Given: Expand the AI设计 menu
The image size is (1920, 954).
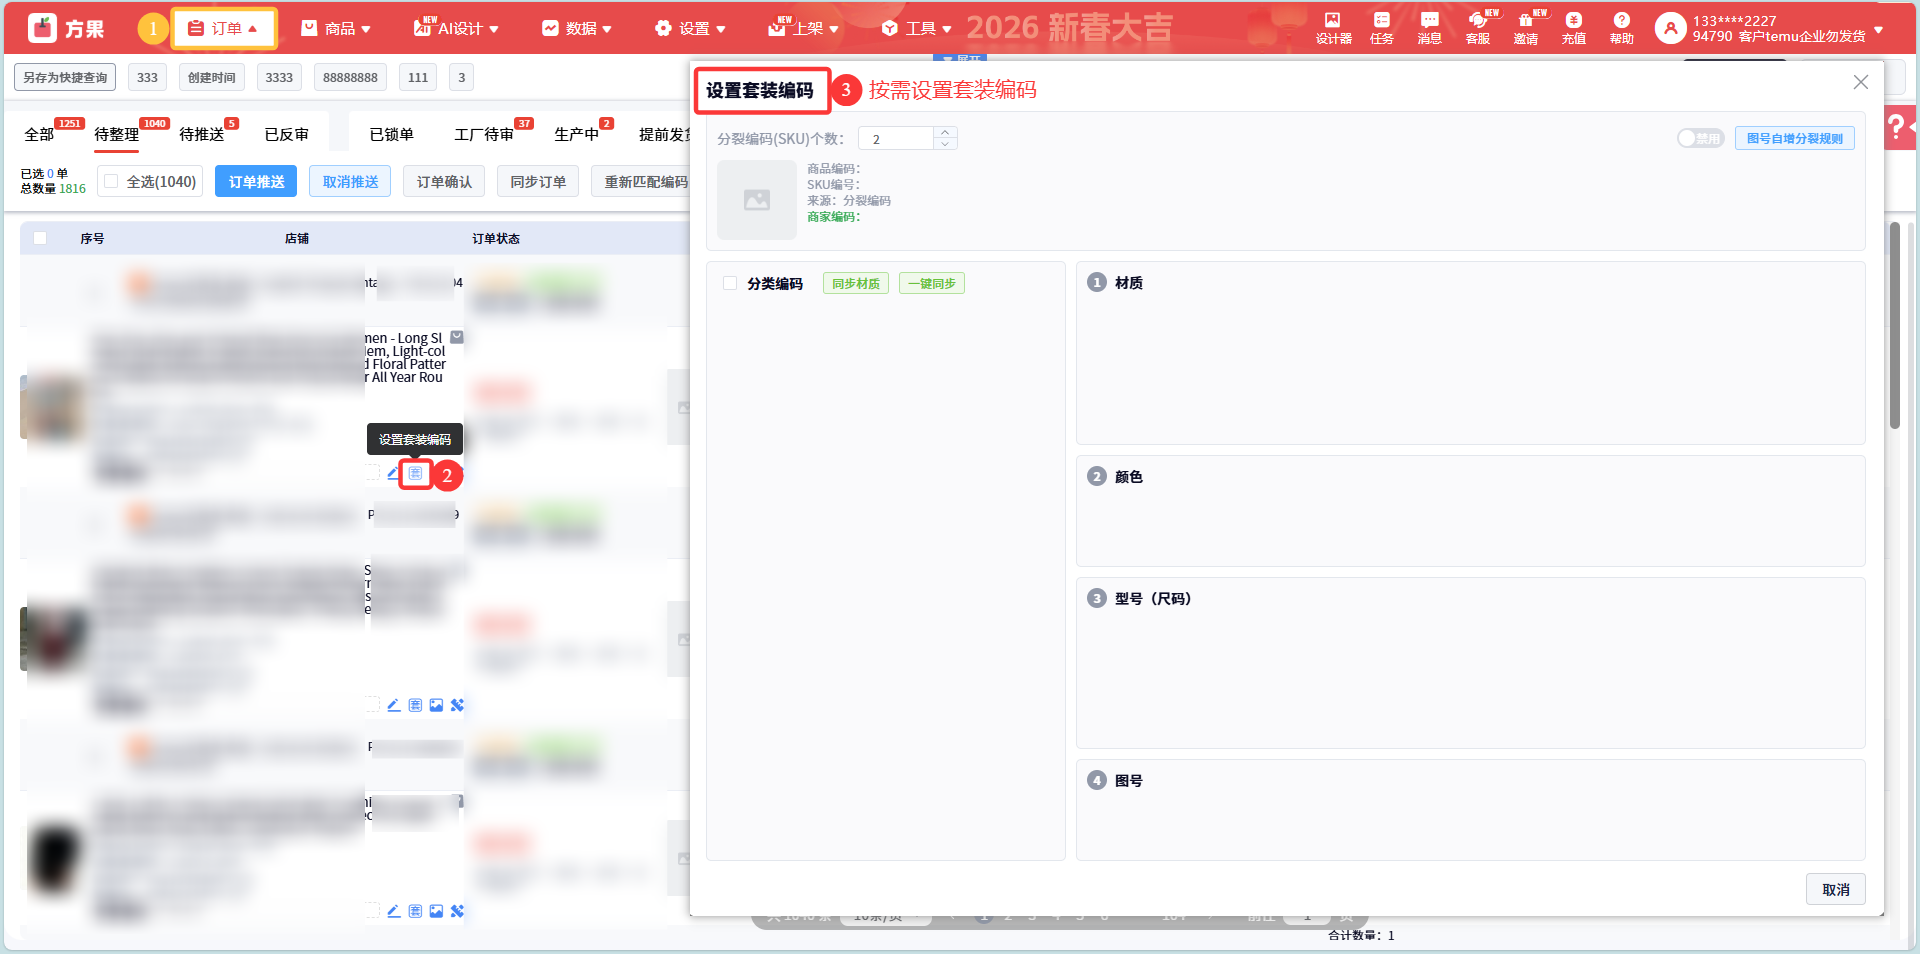Looking at the screenshot, I should 456,28.
